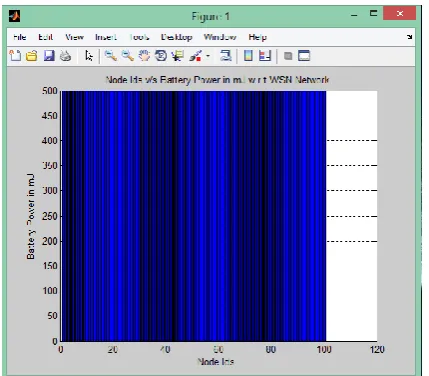Screen dimensions: 429x376
Task: Insert a colorbar from the toolbar
Action: coord(248,55)
